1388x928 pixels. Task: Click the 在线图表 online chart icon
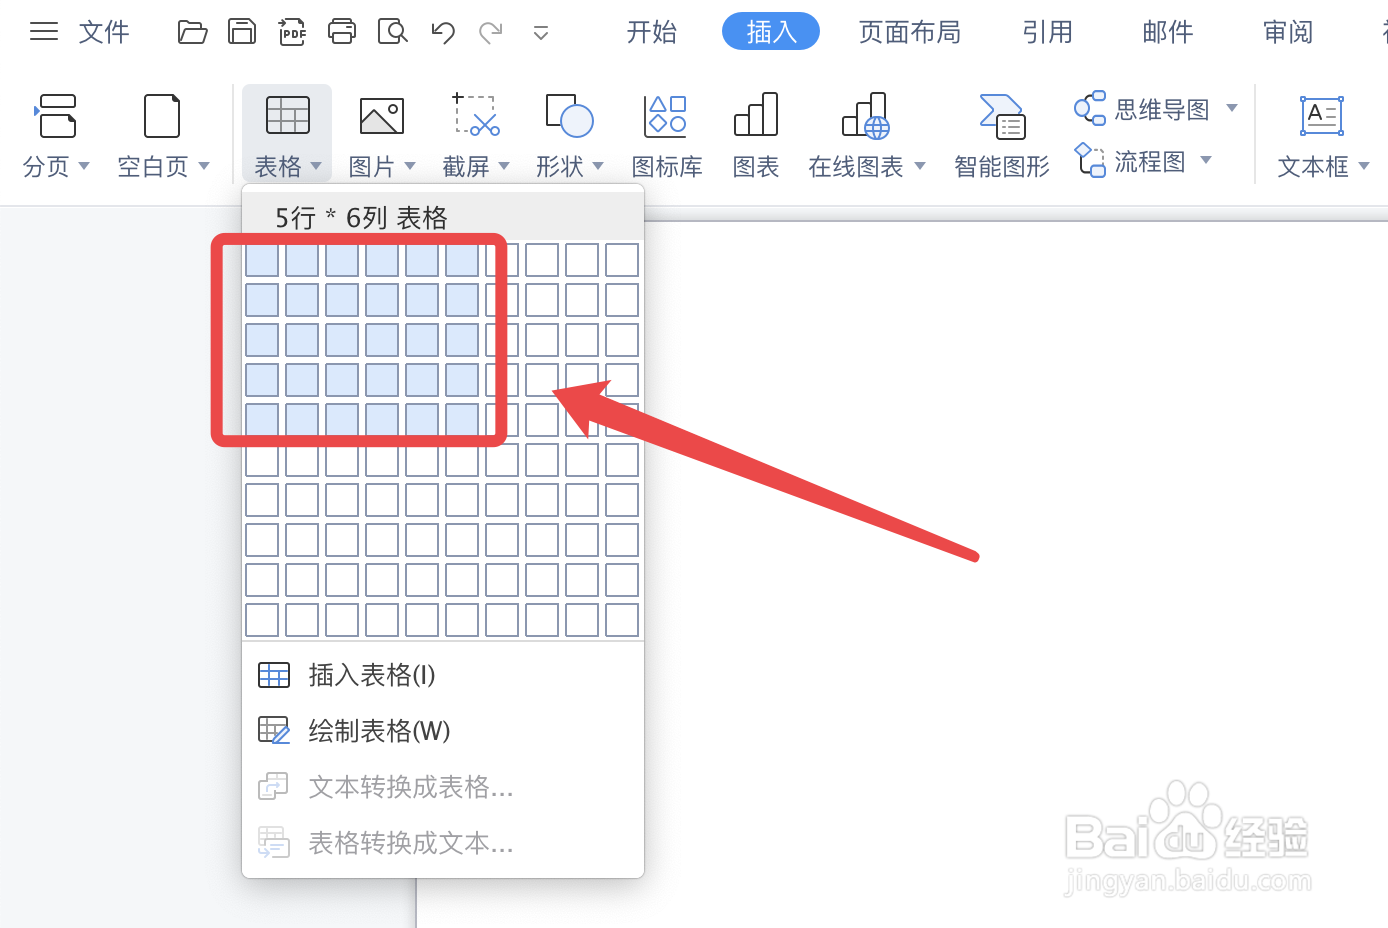[x=866, y=116]
